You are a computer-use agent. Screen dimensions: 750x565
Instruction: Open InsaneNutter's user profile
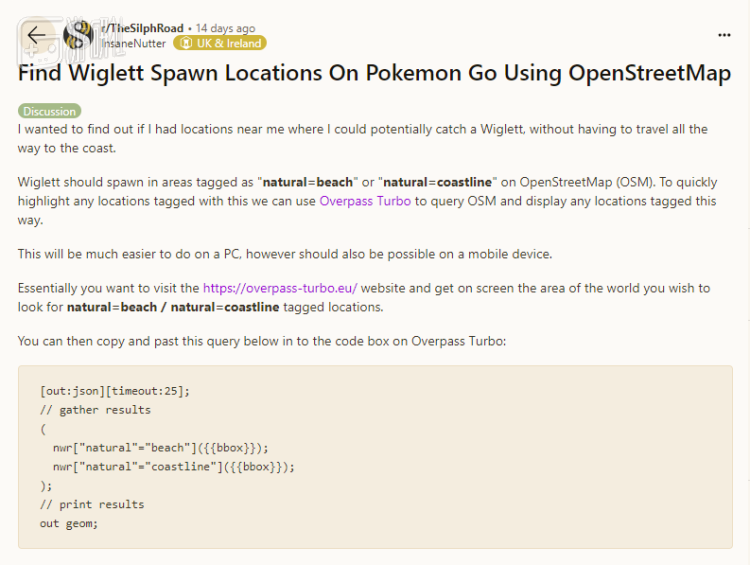click(x=133, y=44)
